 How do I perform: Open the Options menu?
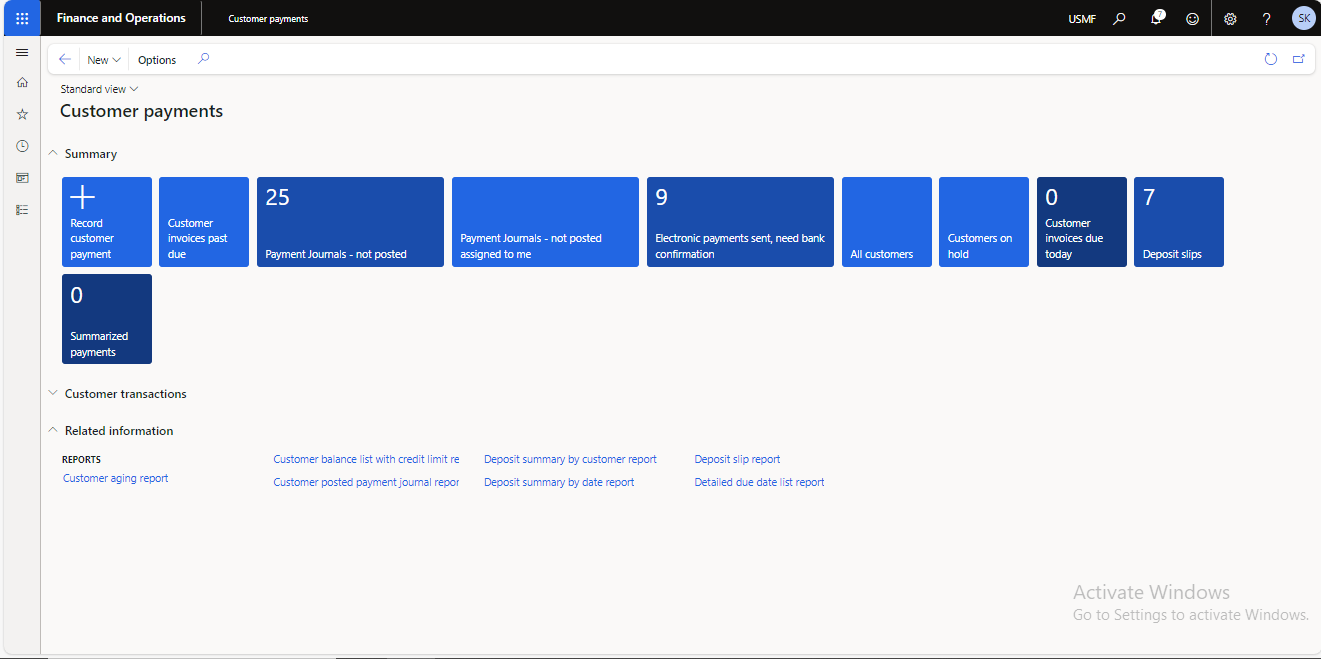click(x=157, y=60)
